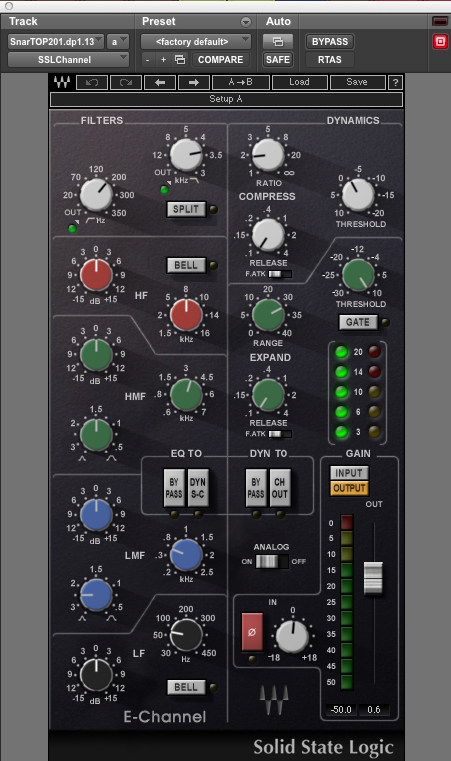Click the compressor THRESHOLD knob
Image resolution: width=451 pixels, height=761 pixels.
[x=358, y=195]
